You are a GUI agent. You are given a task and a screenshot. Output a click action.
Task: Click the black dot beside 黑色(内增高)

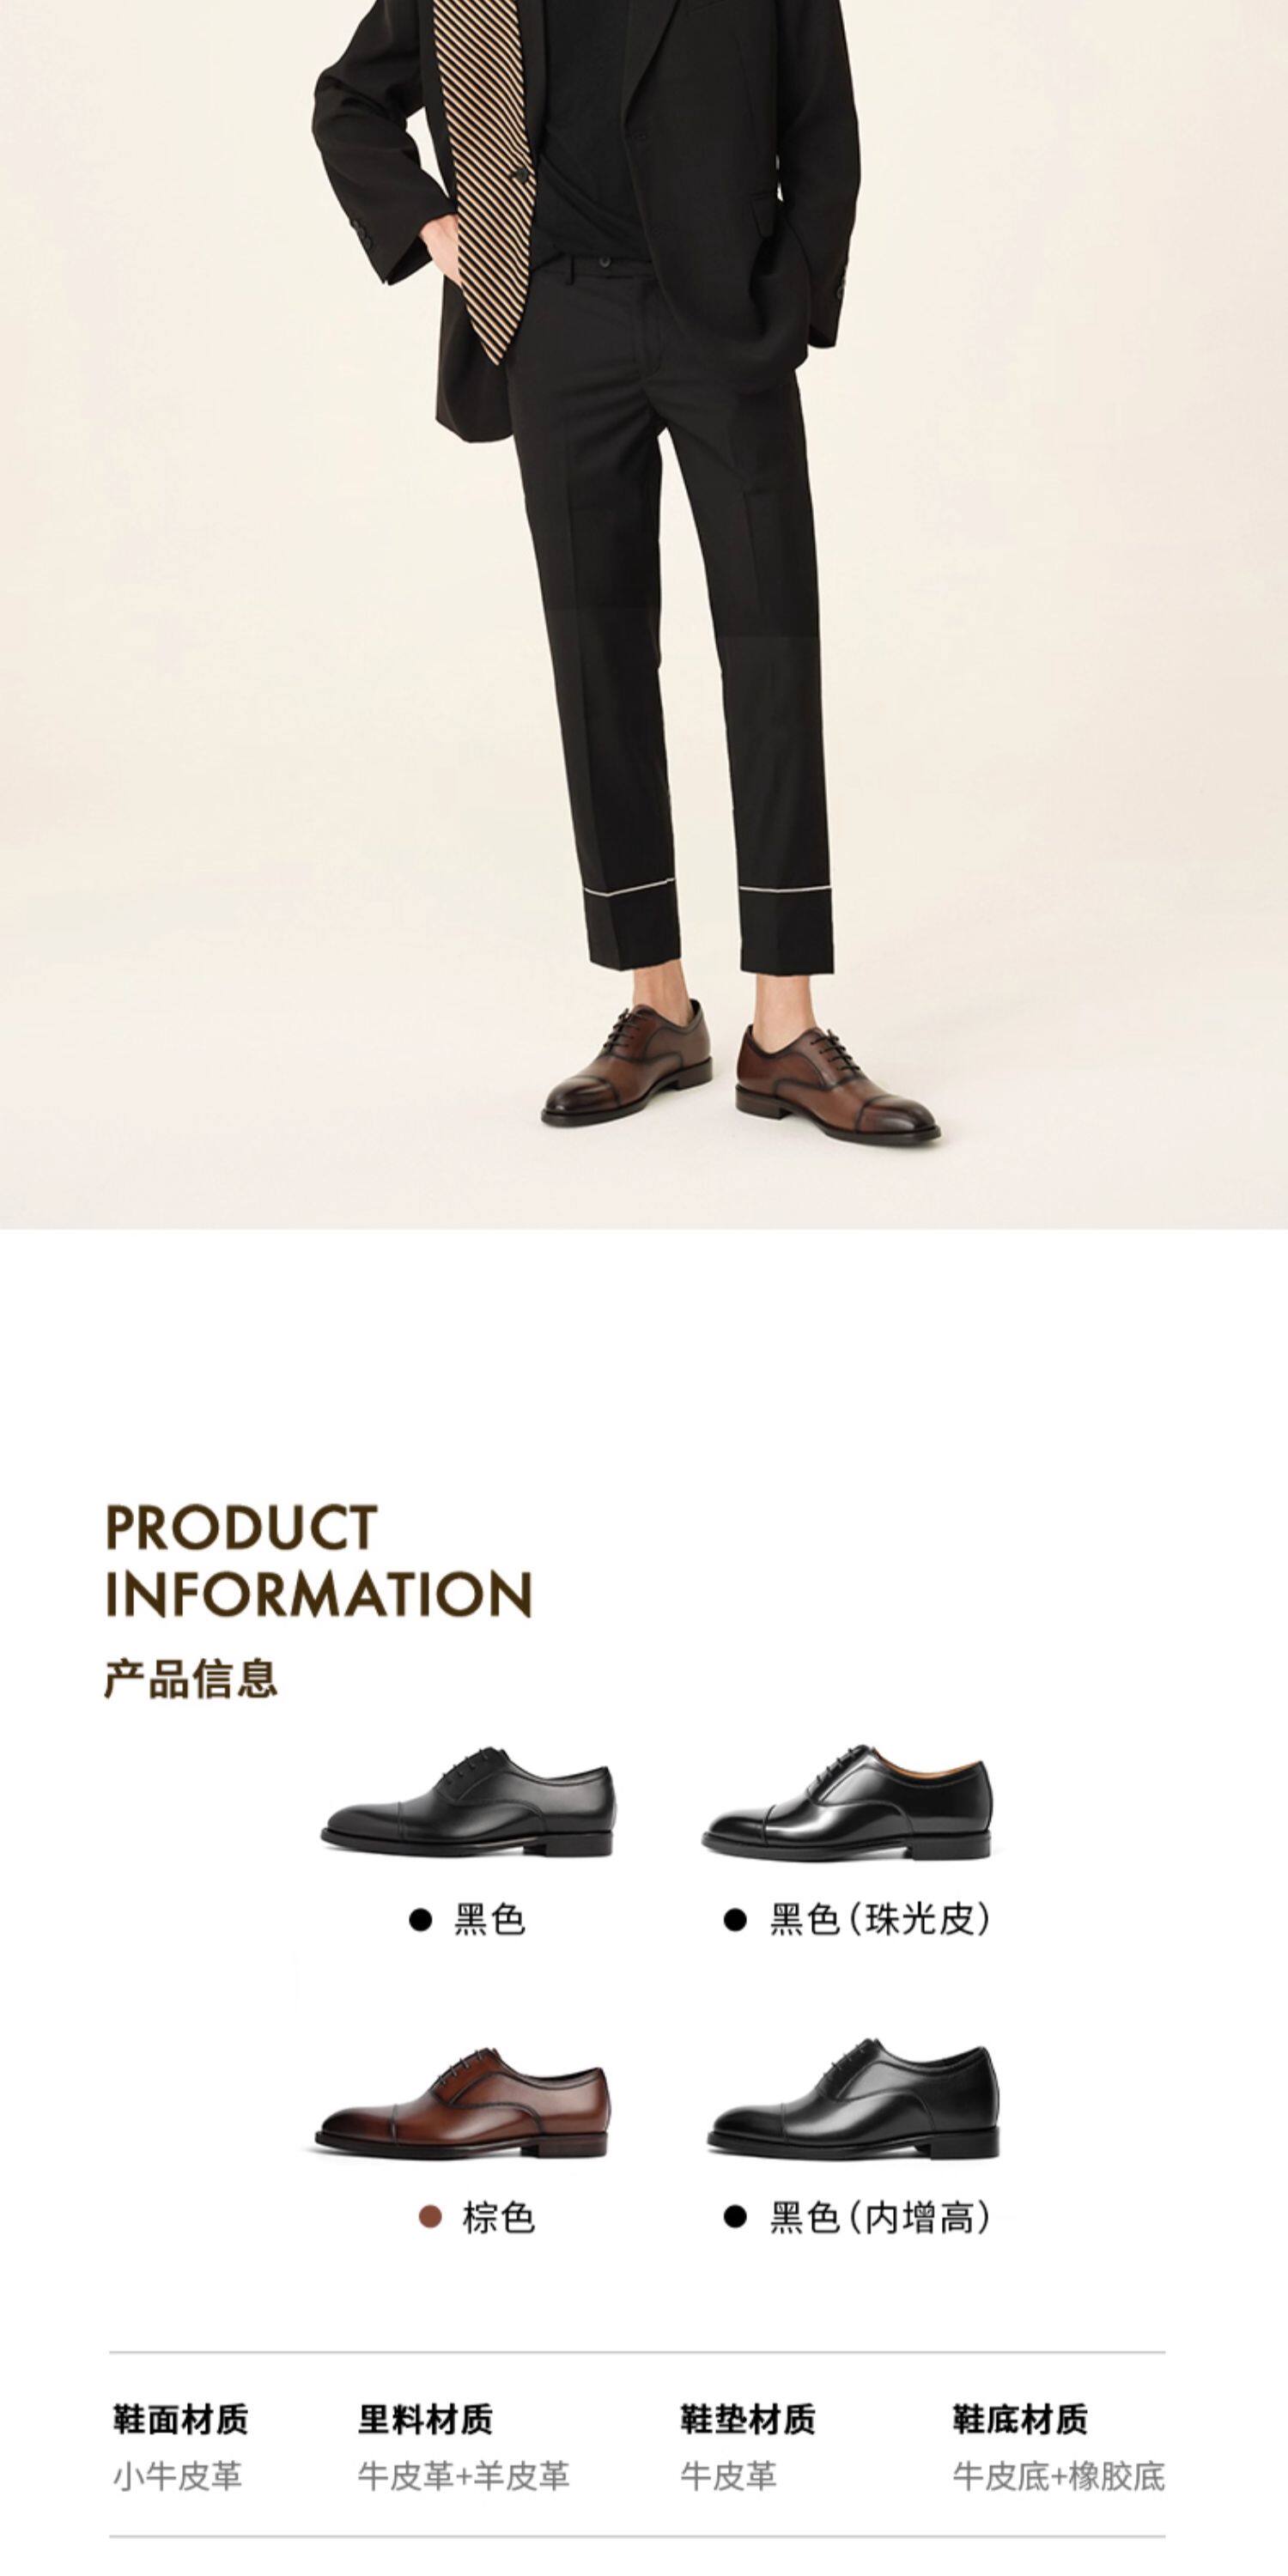[735, 2217]
